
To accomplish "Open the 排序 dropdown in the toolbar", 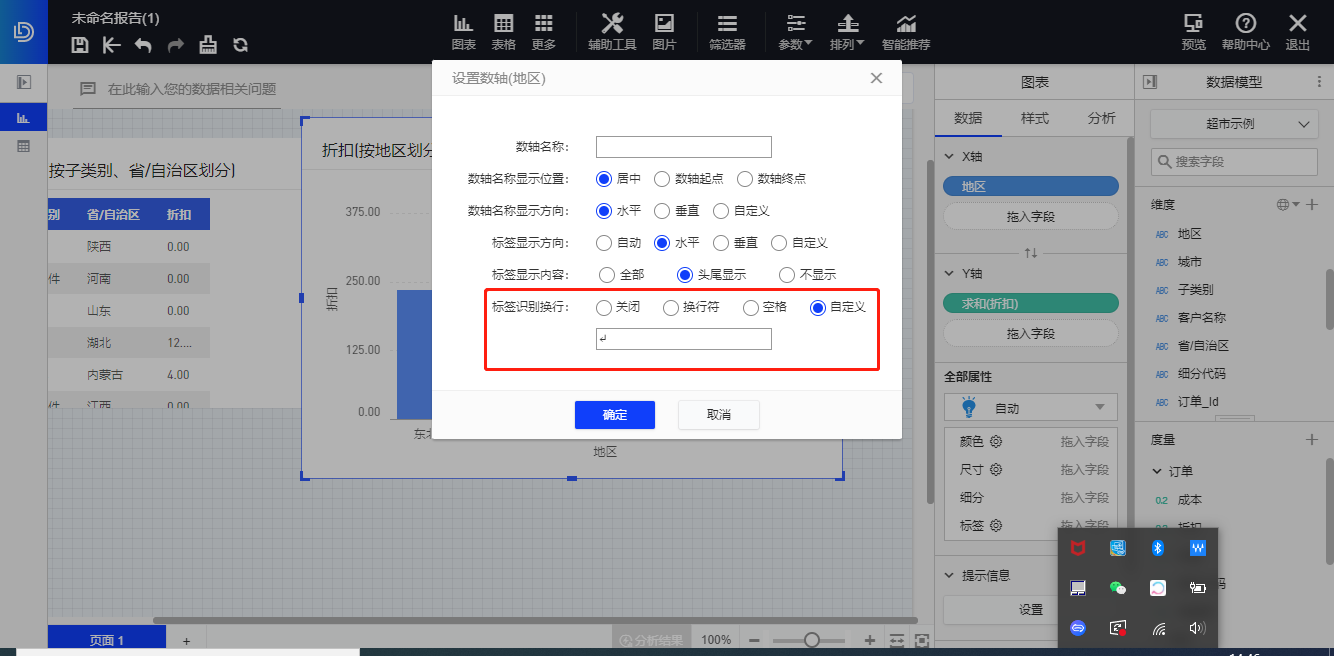I will pos(847,31).
